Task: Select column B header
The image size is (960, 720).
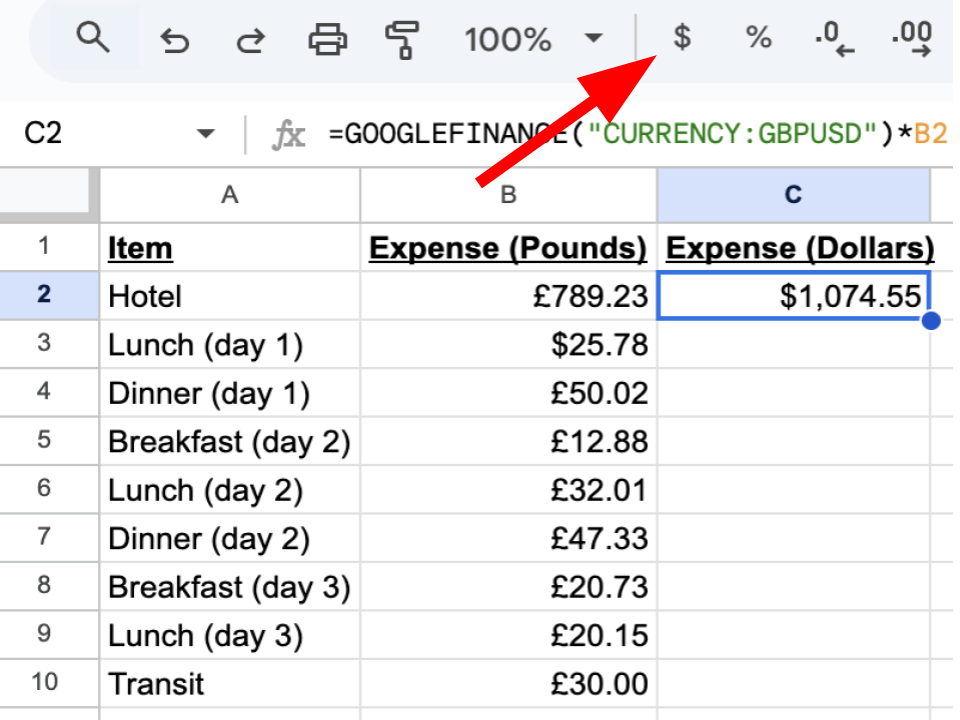Action: [508, 195]
